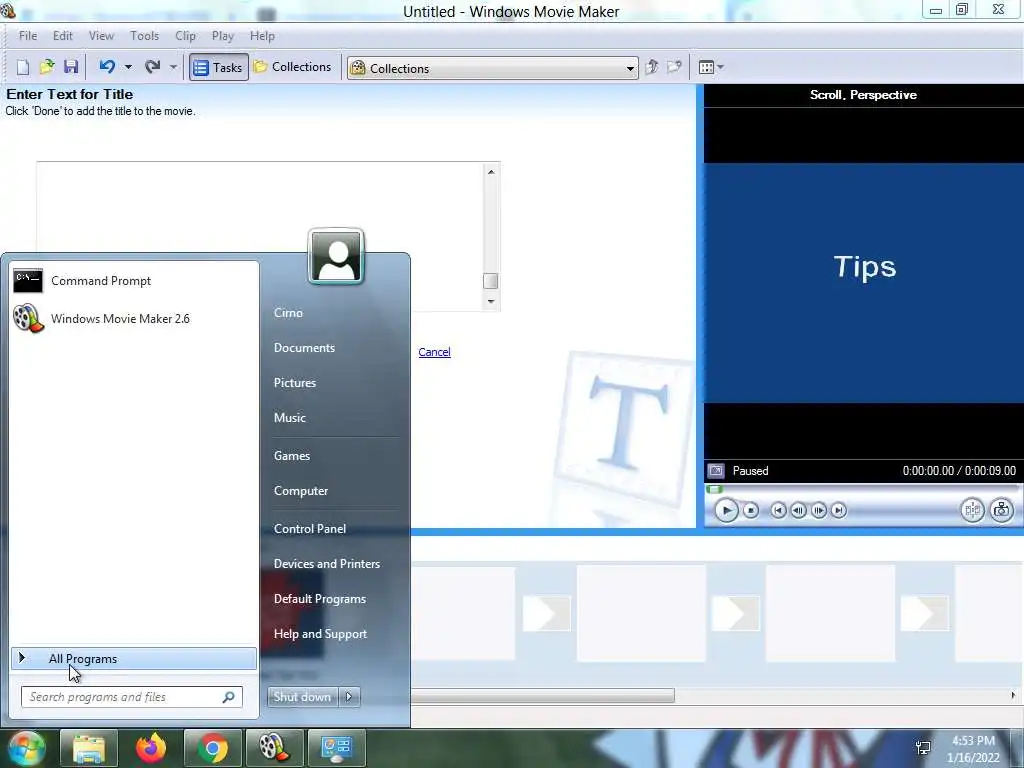Open the Cirno user folder
The image size is (1024, 768).
pos(288,313)
